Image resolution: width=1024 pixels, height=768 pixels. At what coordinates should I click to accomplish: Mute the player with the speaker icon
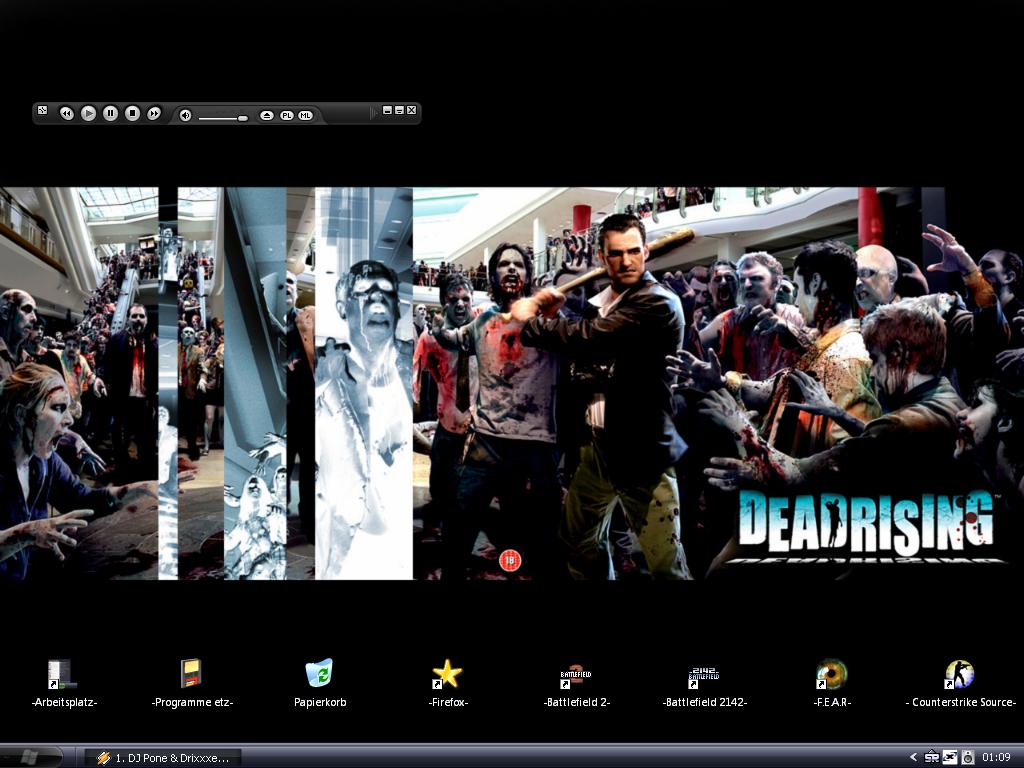click(185, 116)
